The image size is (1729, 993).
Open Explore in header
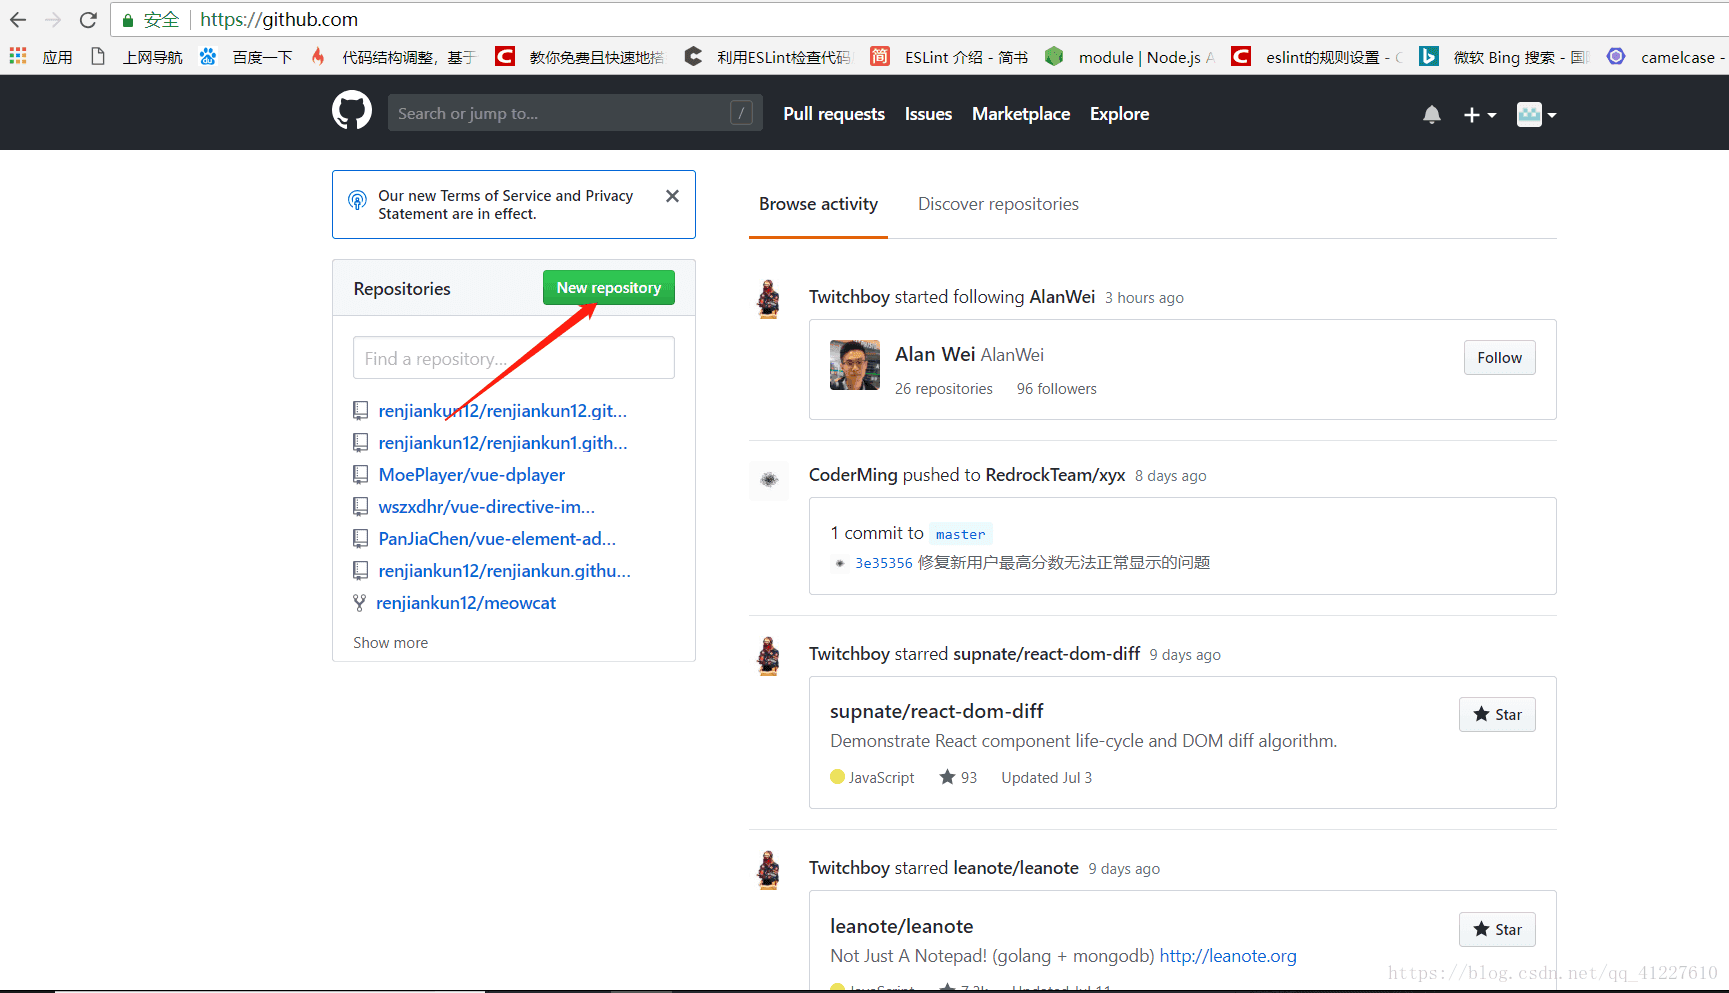[x=1119, y=114]
